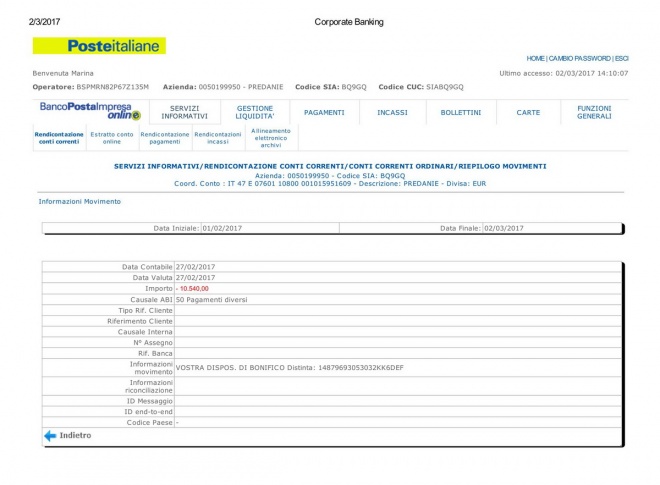The width and height of the screenshot is (660, 485).
Task: Click the Indietro back link
Action: pos(75,436)
